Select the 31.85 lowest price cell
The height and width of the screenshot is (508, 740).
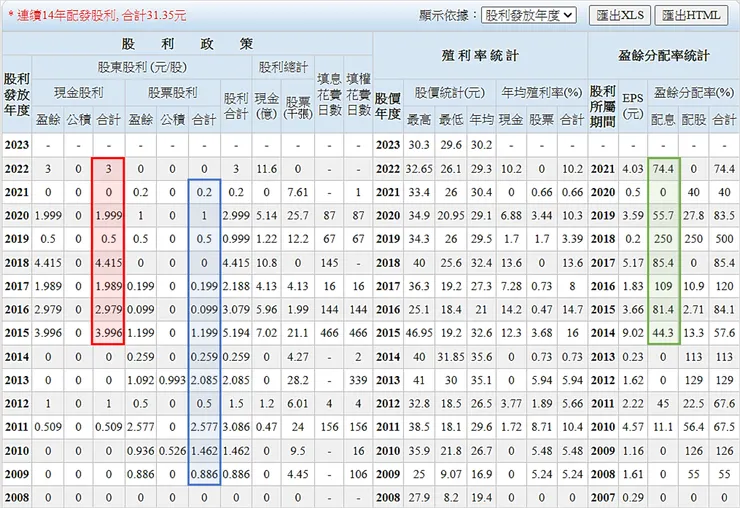click(x=451, y=356)
